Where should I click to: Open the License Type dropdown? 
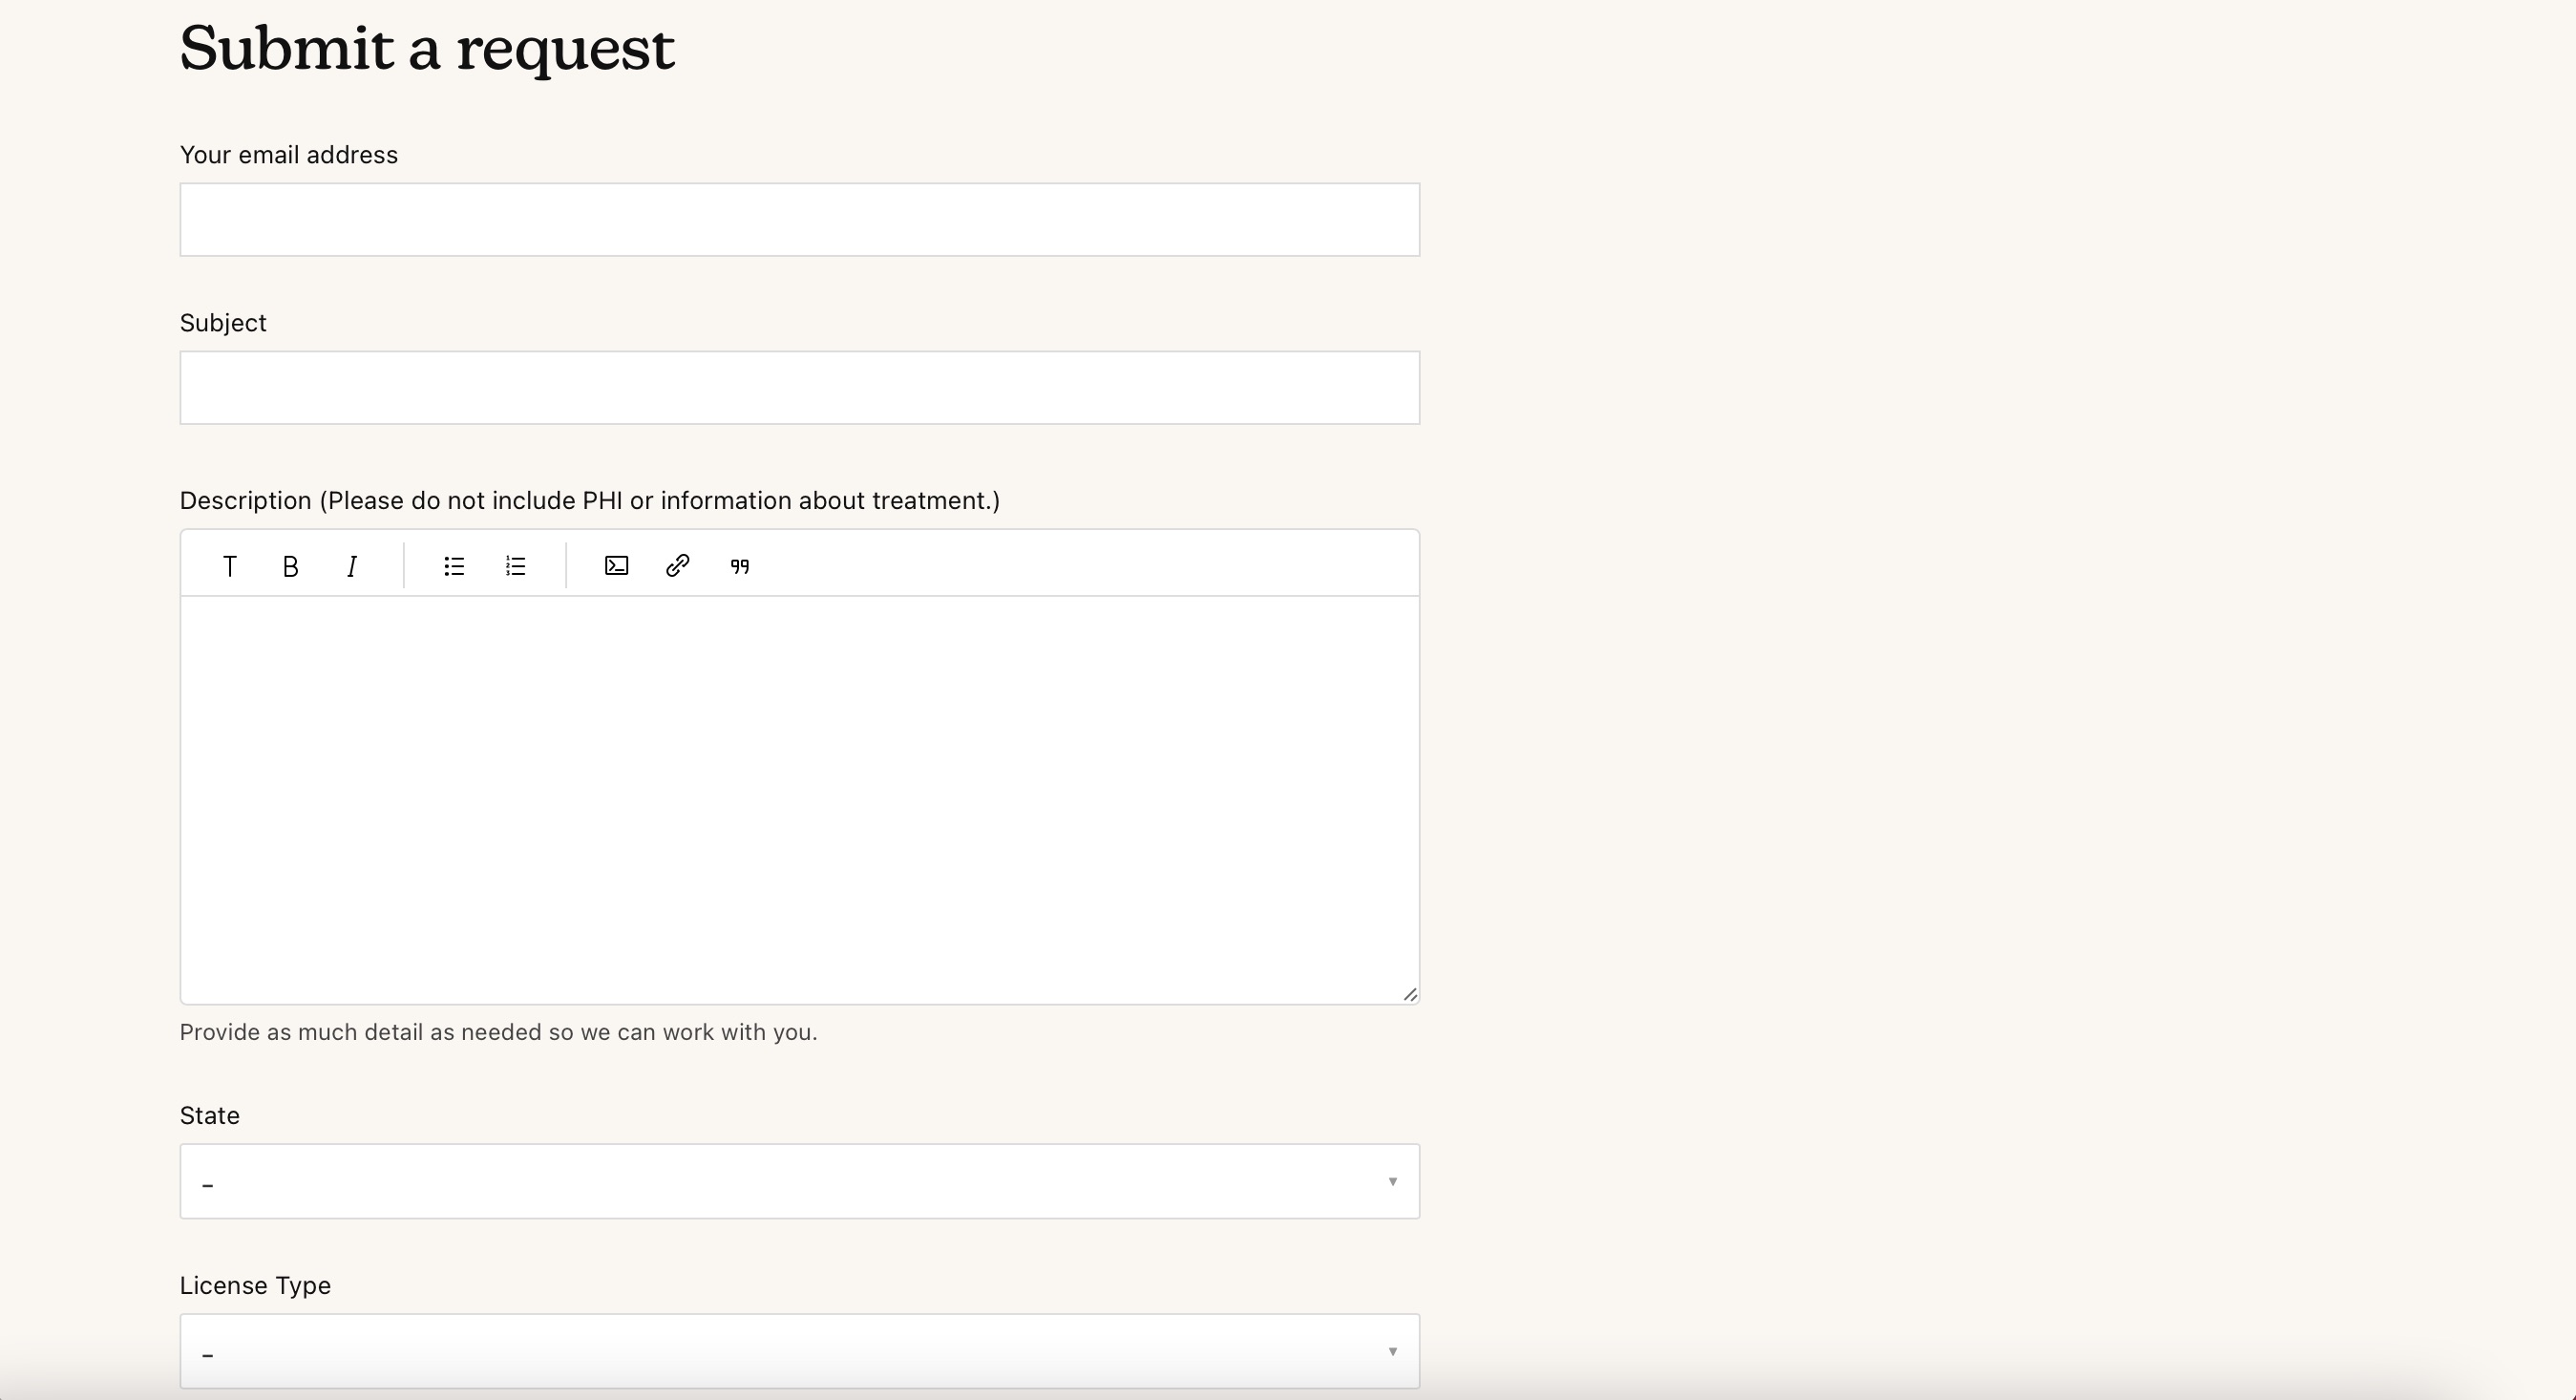(799, 1351)
